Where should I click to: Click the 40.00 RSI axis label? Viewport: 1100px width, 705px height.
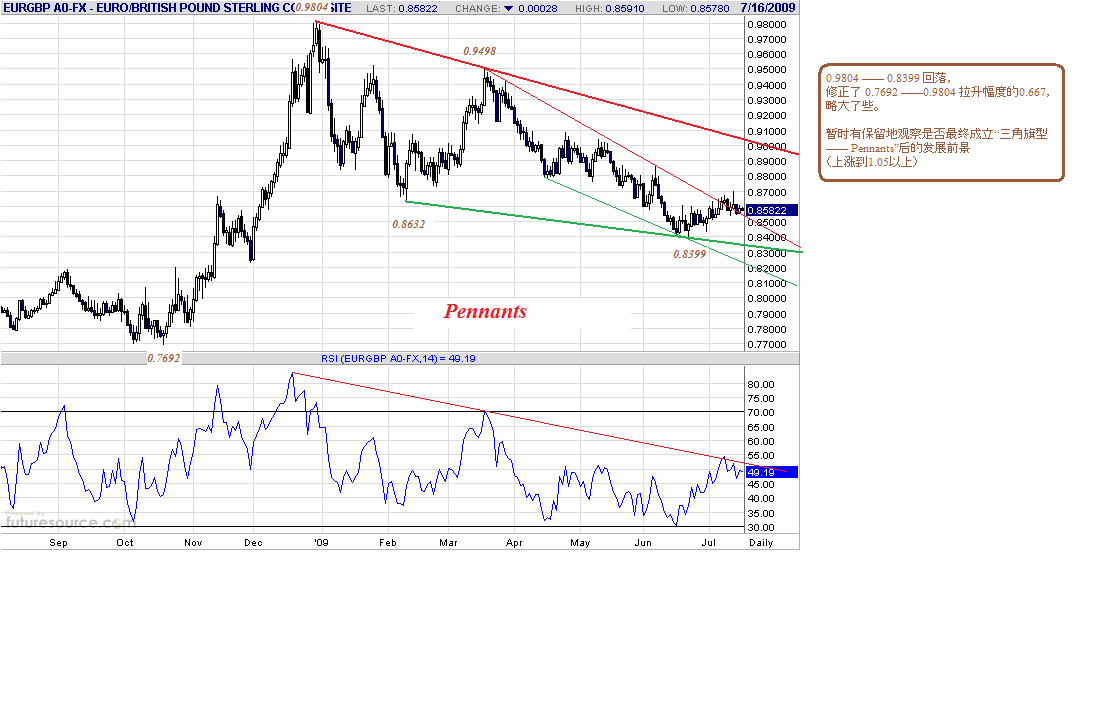[761, 499]
